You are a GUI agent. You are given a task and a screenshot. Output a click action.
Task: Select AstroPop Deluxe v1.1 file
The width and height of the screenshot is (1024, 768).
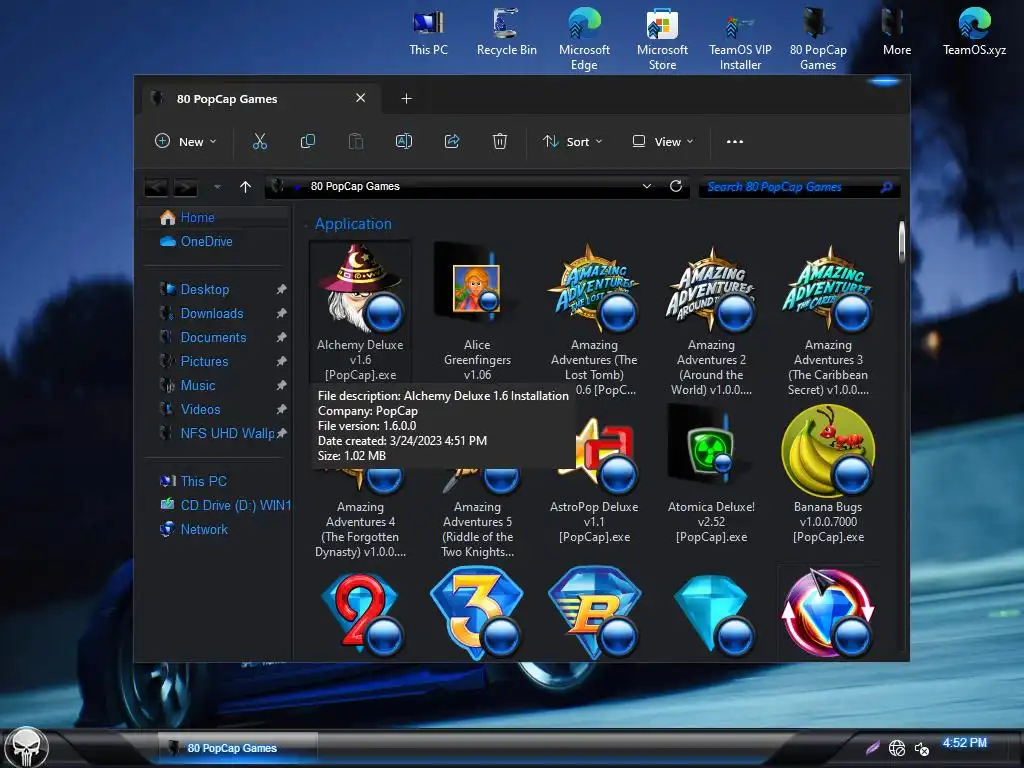click(x=594, y=481)
